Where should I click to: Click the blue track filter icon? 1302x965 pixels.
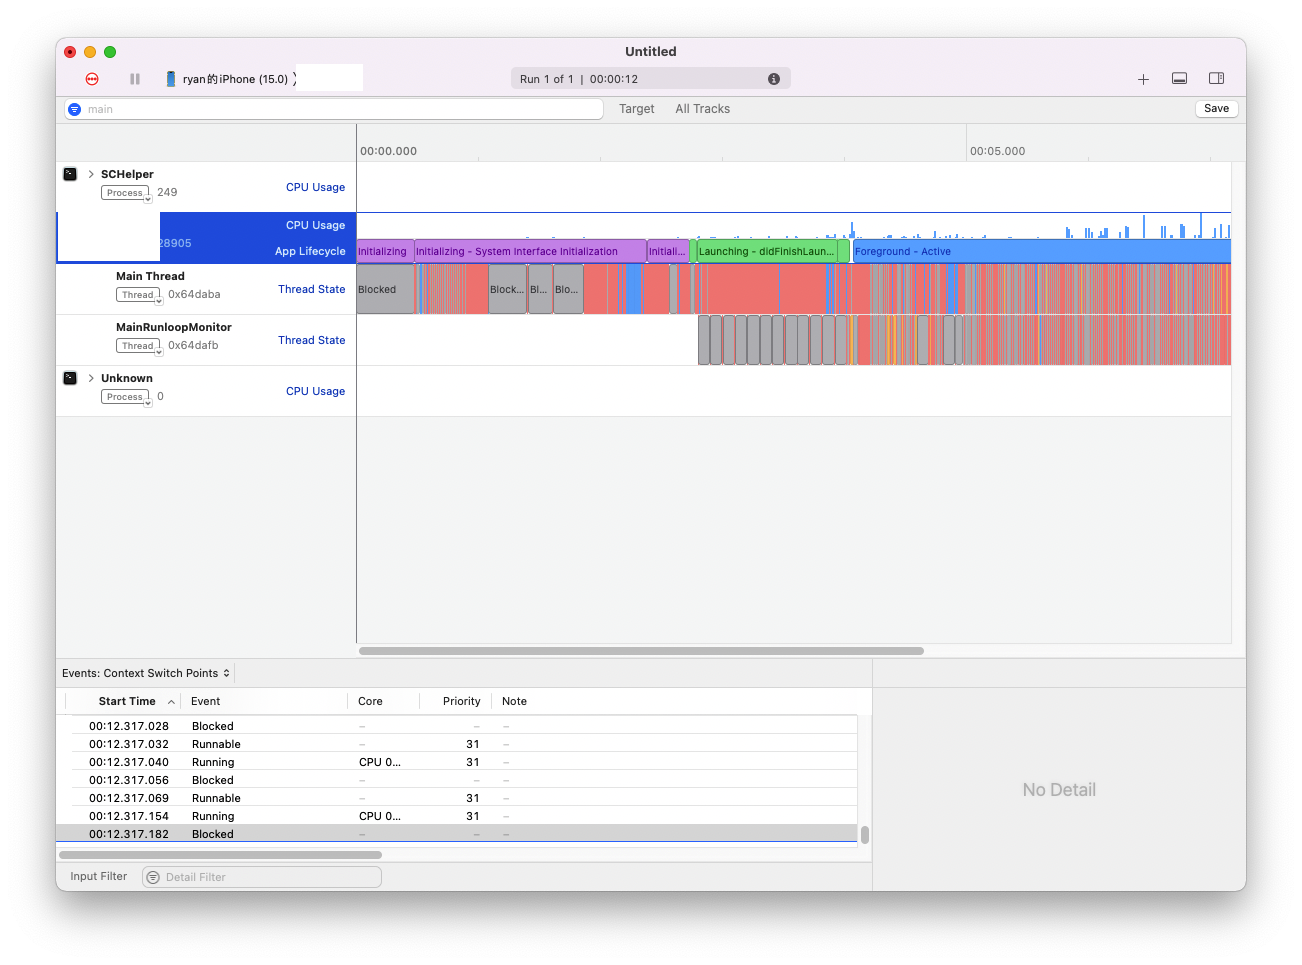75,109
